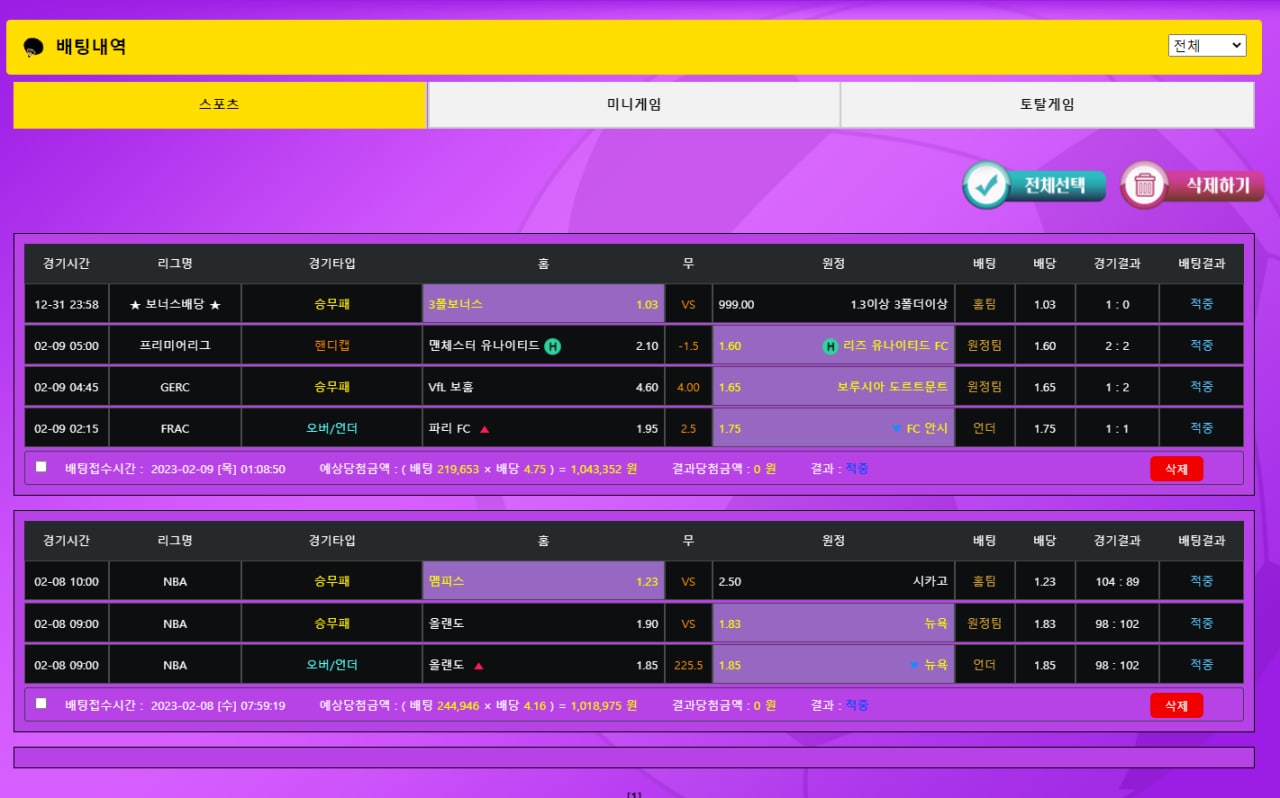Click the trash can icon on 삭제하기
The height and width of the screenshot is (798, 1280).
tap(1145, 185)
